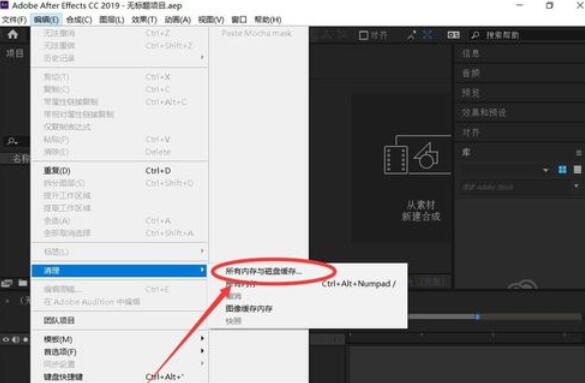Toggle the solo column switch in the timeline
The width and height of the screenshot is (585, 383).
[x=25, y=340]
